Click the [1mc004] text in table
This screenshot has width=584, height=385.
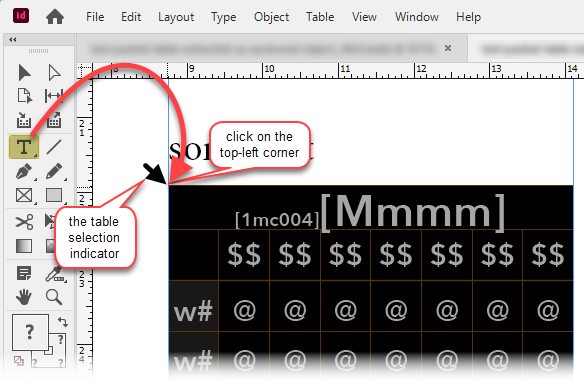pos(277,220)
